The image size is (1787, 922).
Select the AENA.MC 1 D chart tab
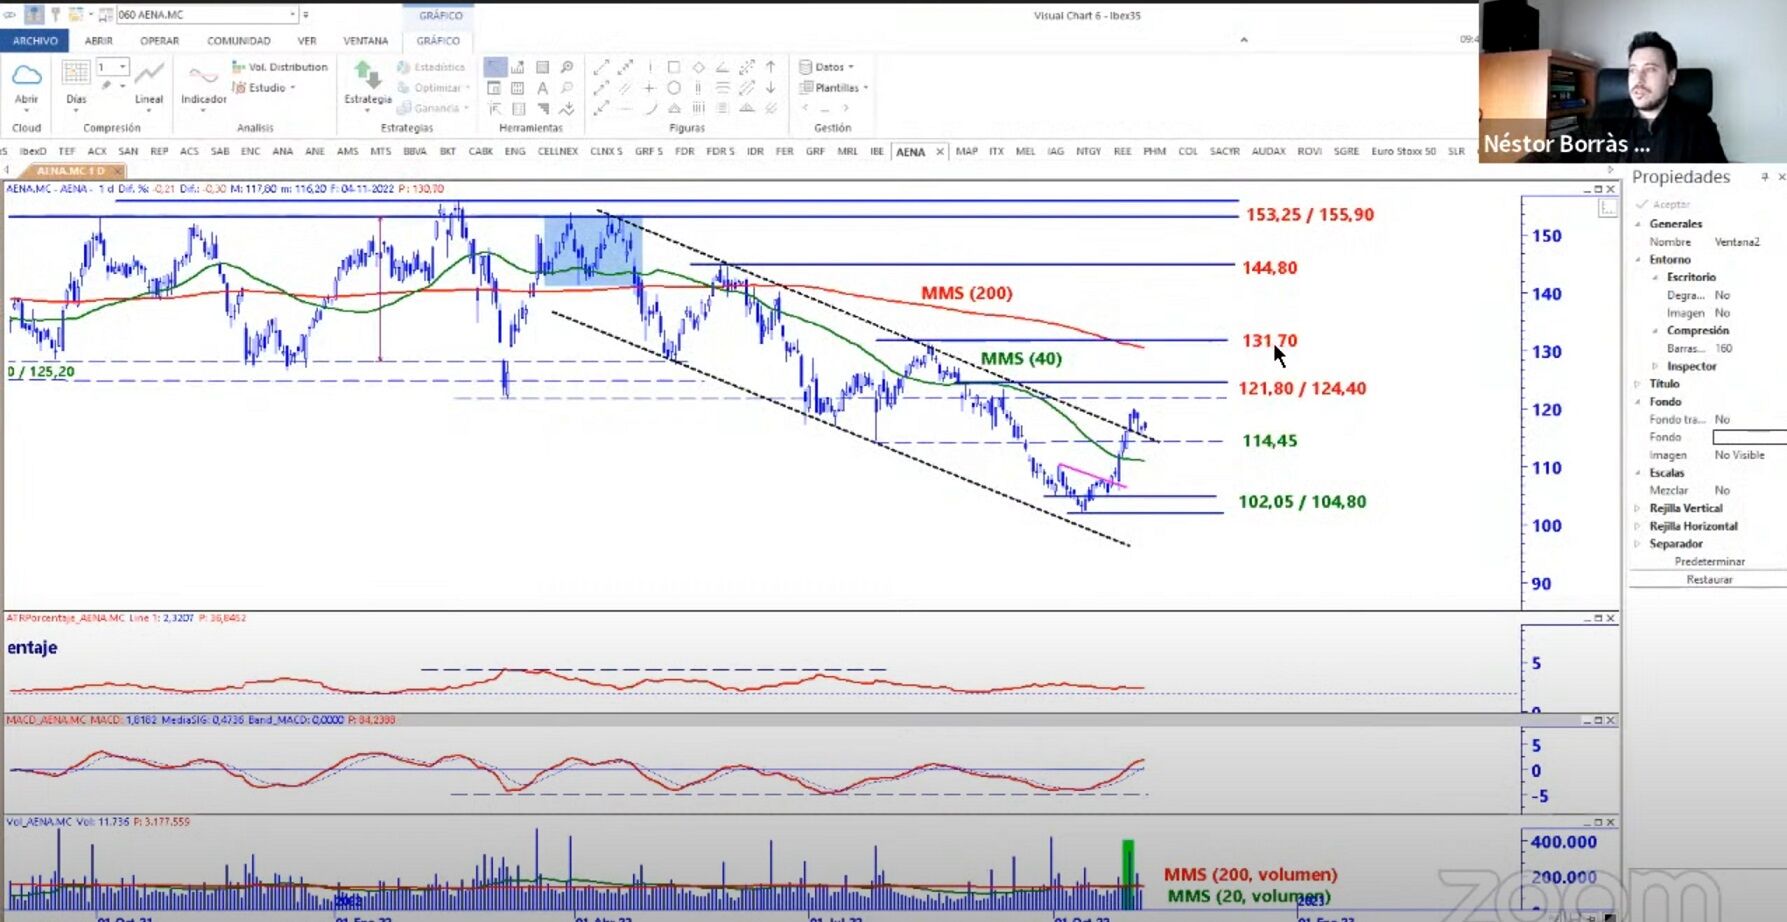point(70,171)
